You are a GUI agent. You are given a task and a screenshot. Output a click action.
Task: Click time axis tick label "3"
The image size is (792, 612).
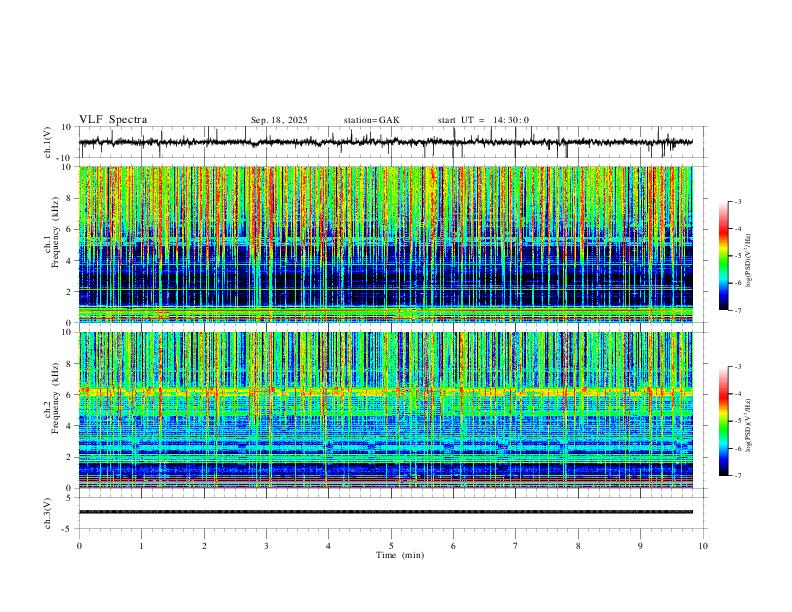pos(266,546)
